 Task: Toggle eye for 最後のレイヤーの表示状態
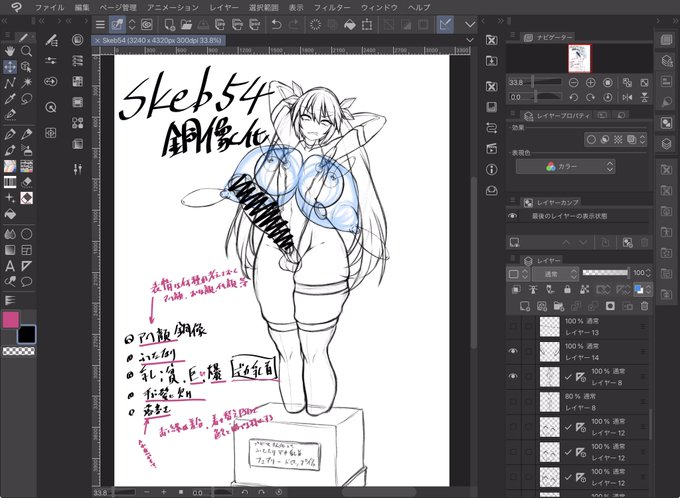(513, 216)
